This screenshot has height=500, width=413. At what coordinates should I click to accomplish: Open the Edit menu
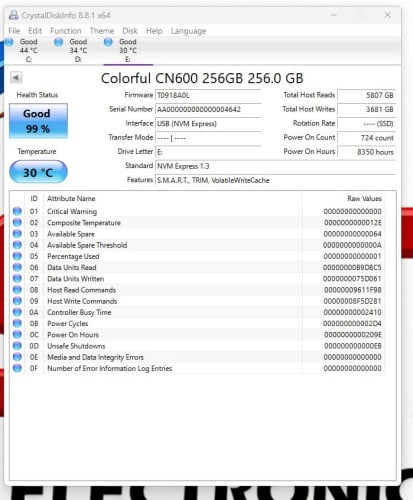tap(35, 31)
